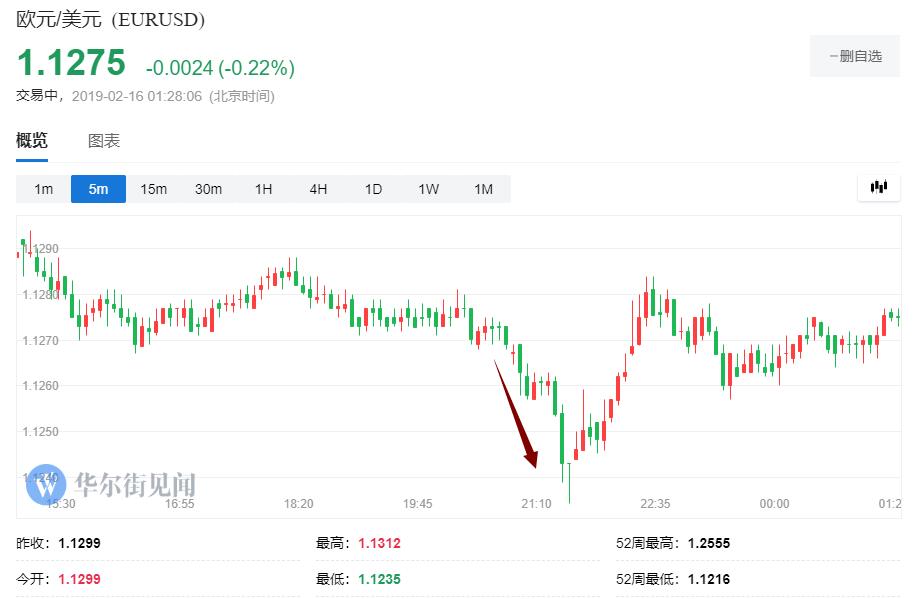Click the 21:10 time axis label
The image size is (921, 599).
[536, 504]
